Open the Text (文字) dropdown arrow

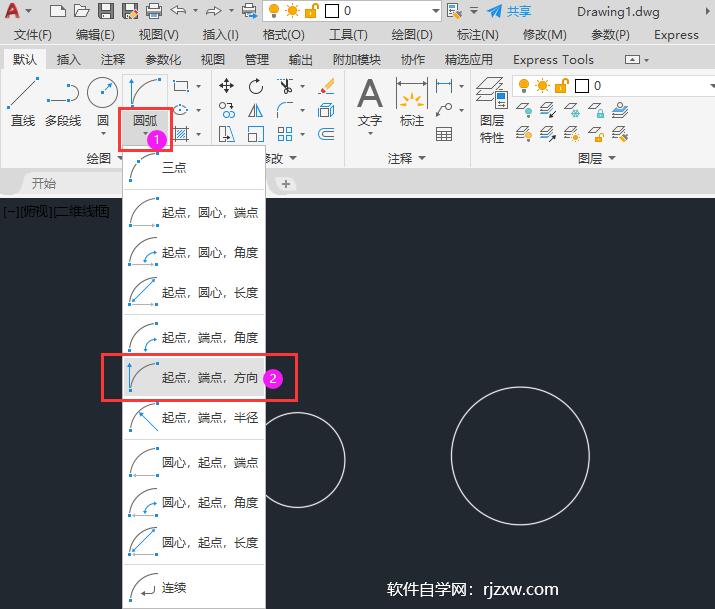click(370, 134)
